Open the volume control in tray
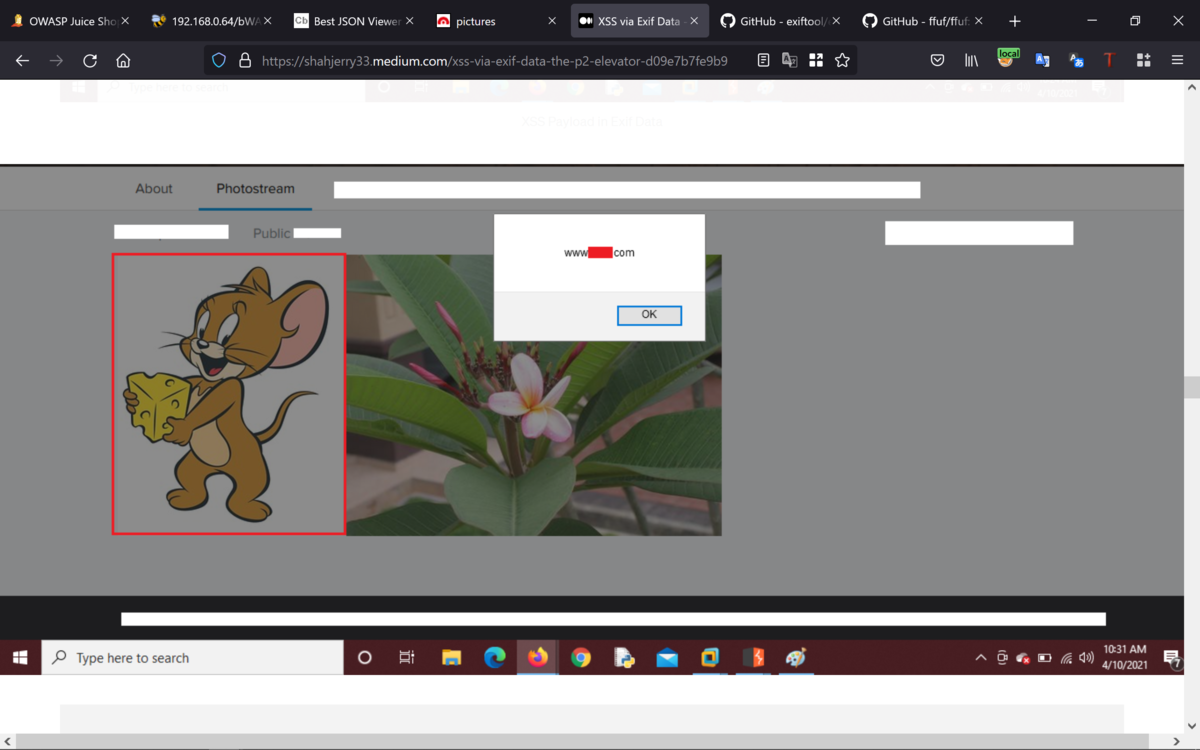The image size is (1200, 750). pyautogui.click(x=1087, y=658)
